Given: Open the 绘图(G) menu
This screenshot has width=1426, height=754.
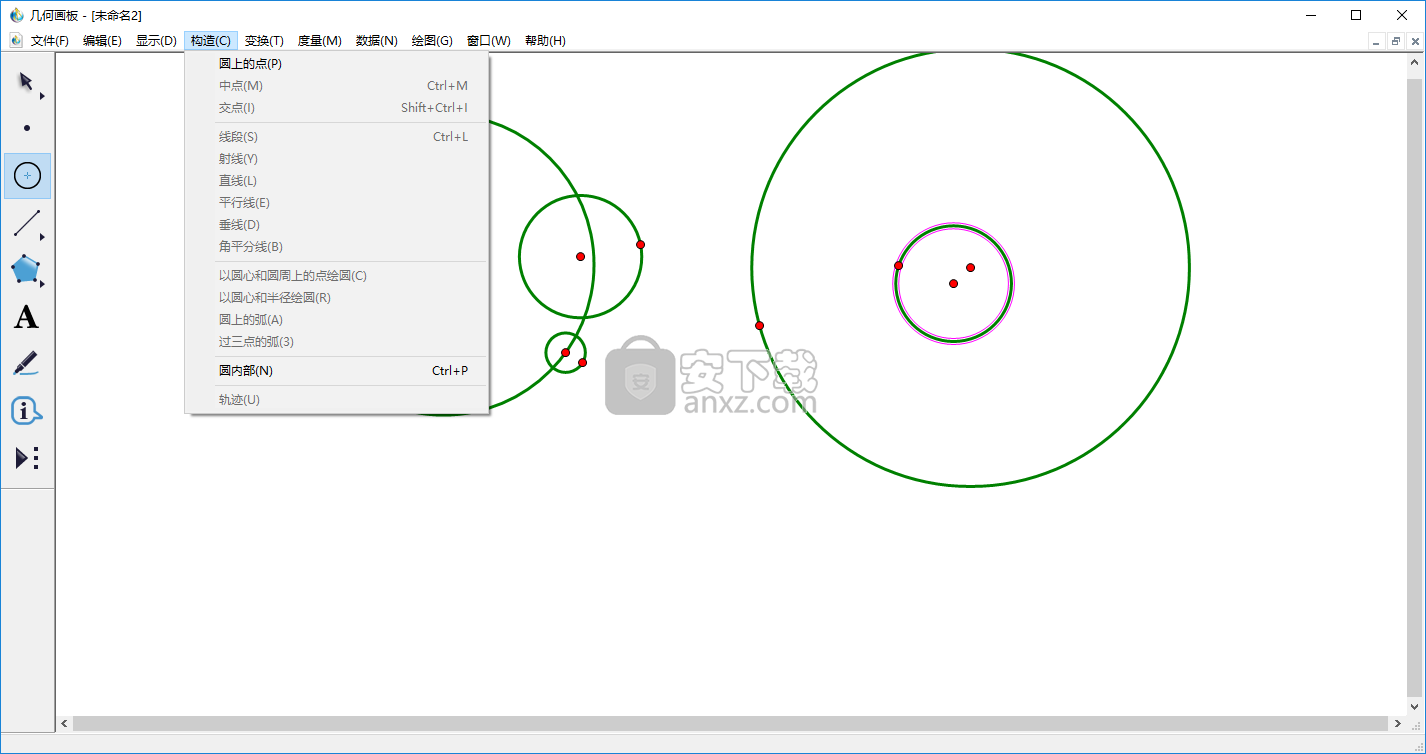Looking at the screenshot, I should pos(432,41).
